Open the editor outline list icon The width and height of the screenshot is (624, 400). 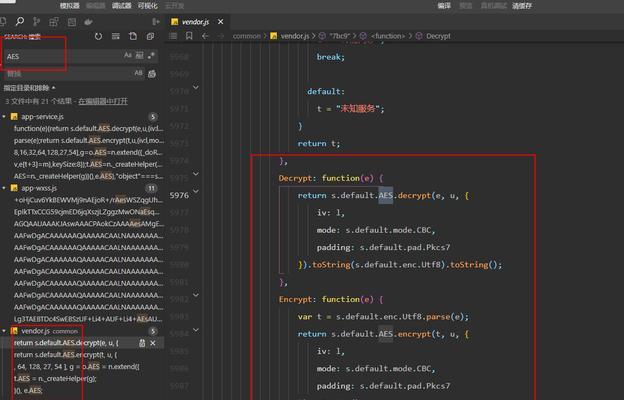coord(173,36)
